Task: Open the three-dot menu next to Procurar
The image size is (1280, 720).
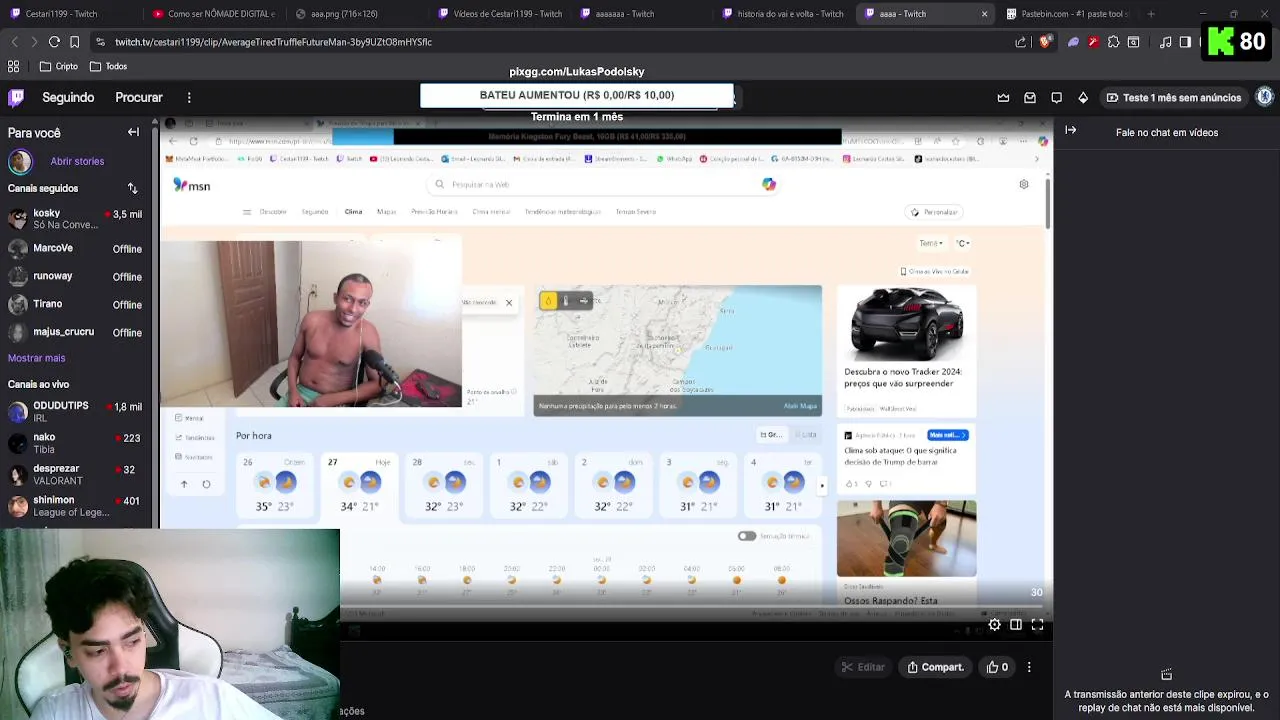Action: pos(189,97)
